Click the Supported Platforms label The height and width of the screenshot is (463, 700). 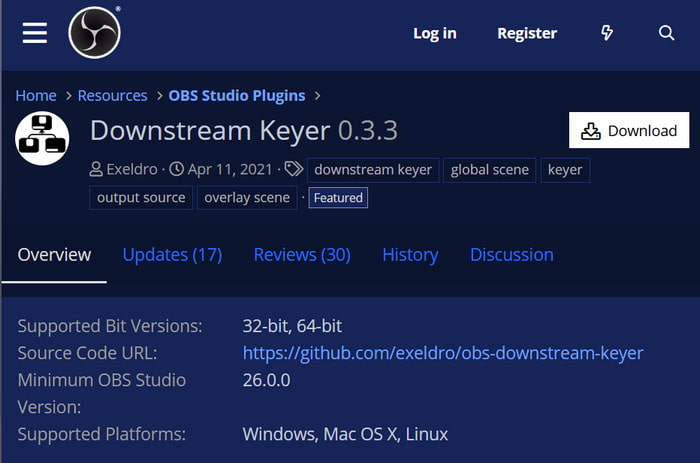click(102, 434)
